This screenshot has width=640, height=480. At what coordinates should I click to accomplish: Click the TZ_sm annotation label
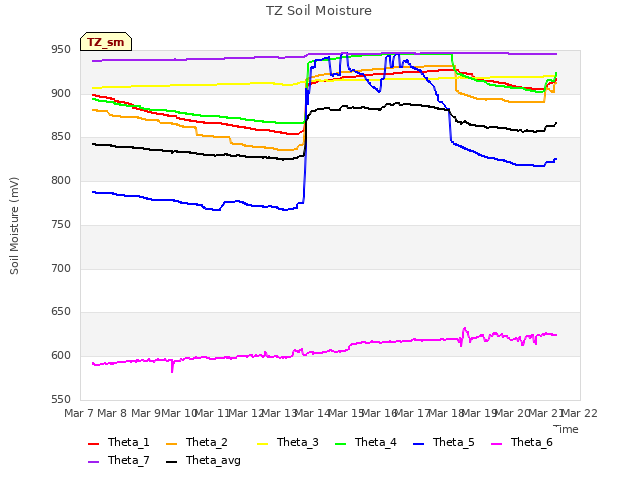tap(106, 42)
